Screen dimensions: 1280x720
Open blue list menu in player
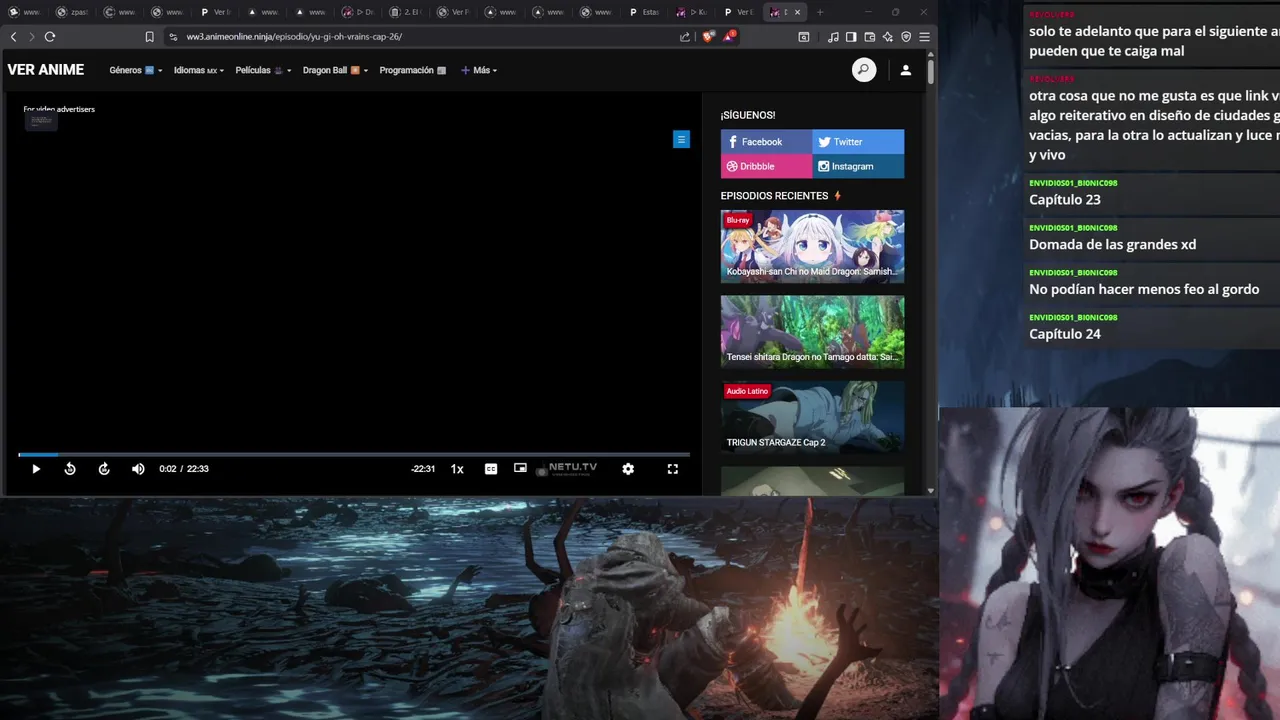(x=681, y=140)
